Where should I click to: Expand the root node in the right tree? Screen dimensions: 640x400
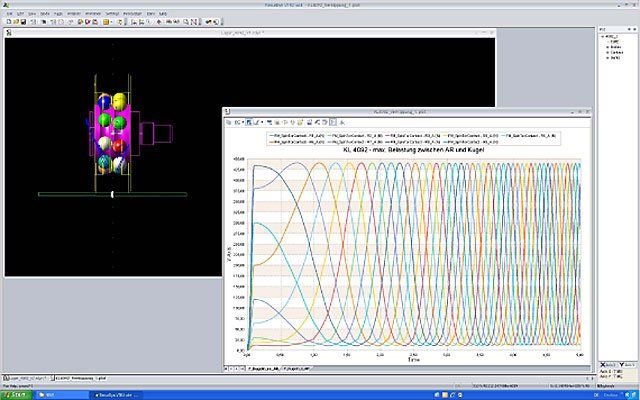pyautogui.click(x=600, y=37)
